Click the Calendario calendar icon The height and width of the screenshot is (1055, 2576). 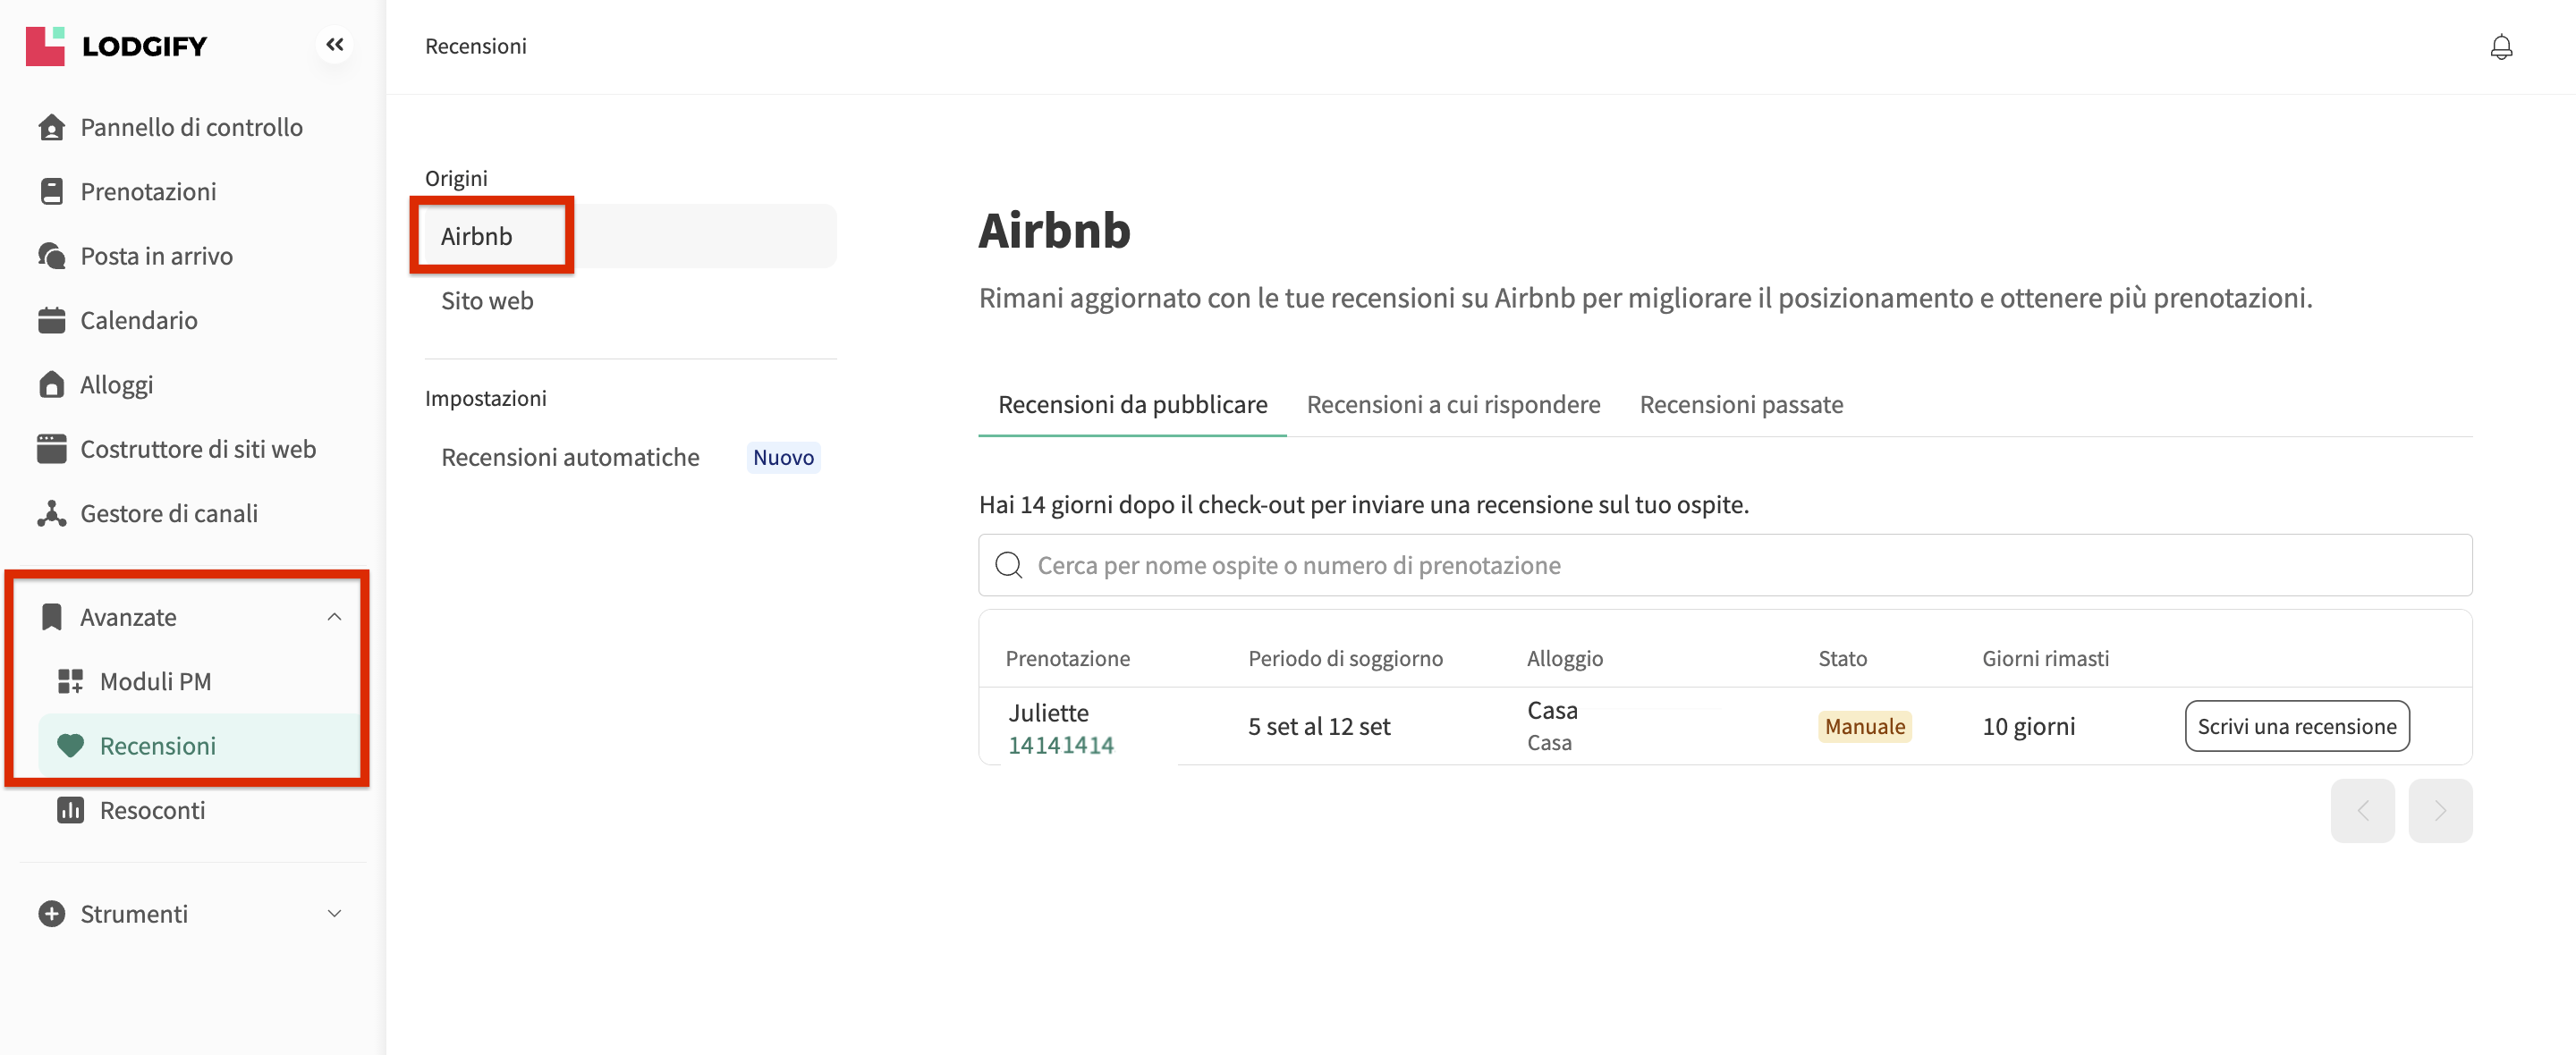51,321
